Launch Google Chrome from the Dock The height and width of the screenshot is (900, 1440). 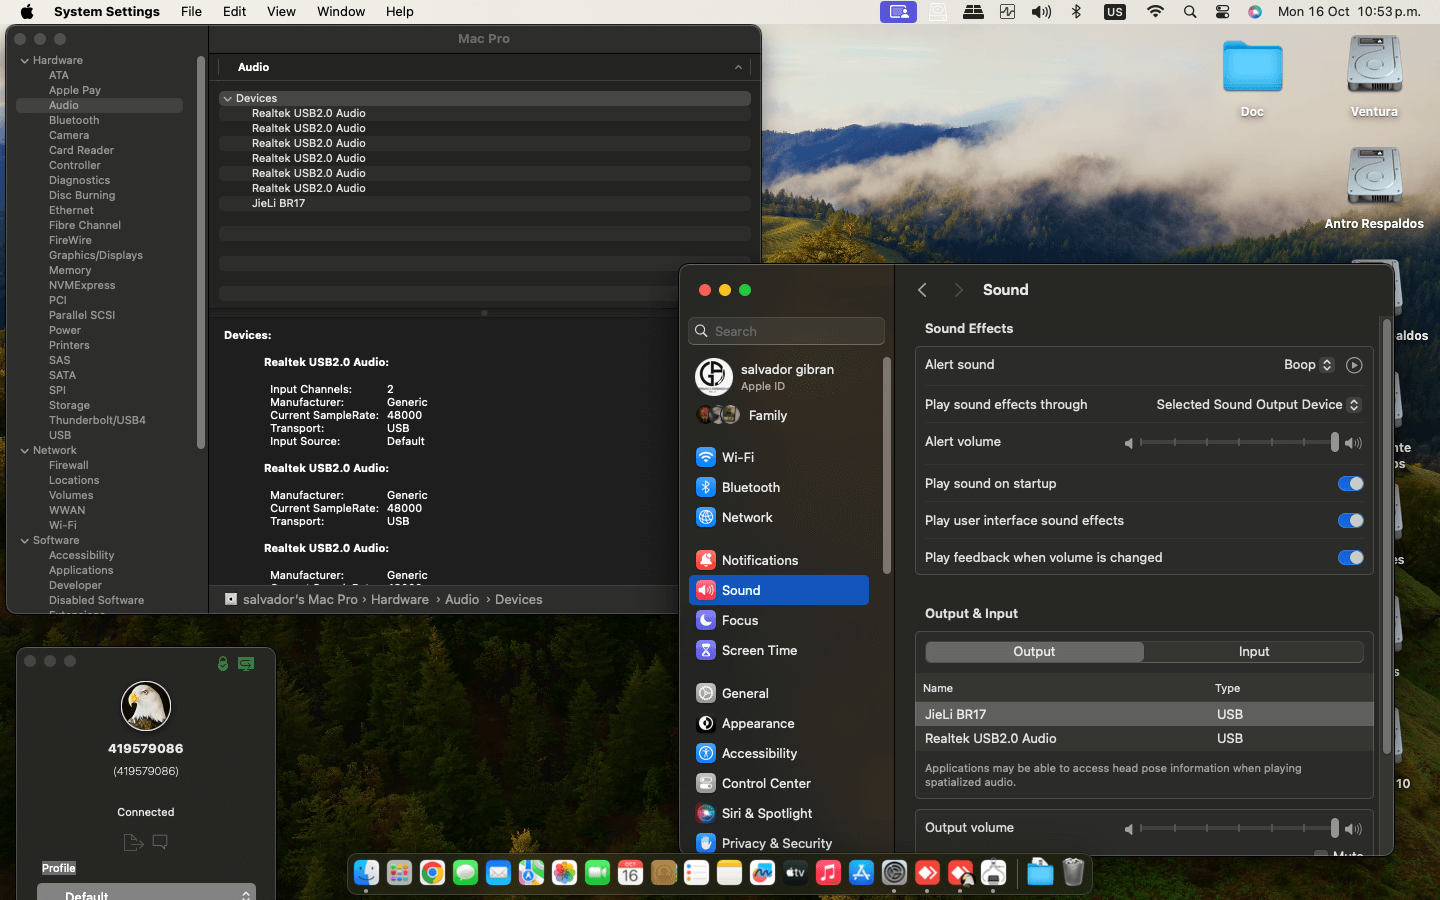(432, 873)
